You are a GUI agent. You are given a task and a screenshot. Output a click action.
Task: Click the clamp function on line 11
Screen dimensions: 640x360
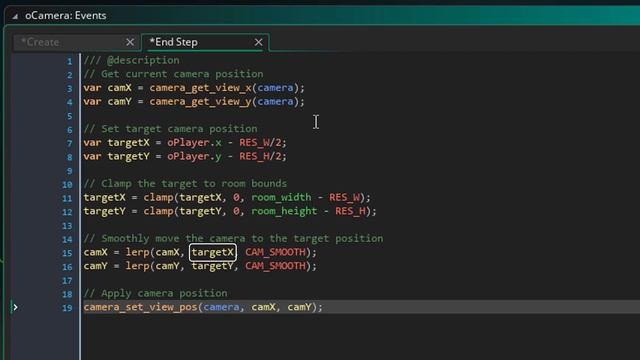pyautogui.click(x=158, y=197)
